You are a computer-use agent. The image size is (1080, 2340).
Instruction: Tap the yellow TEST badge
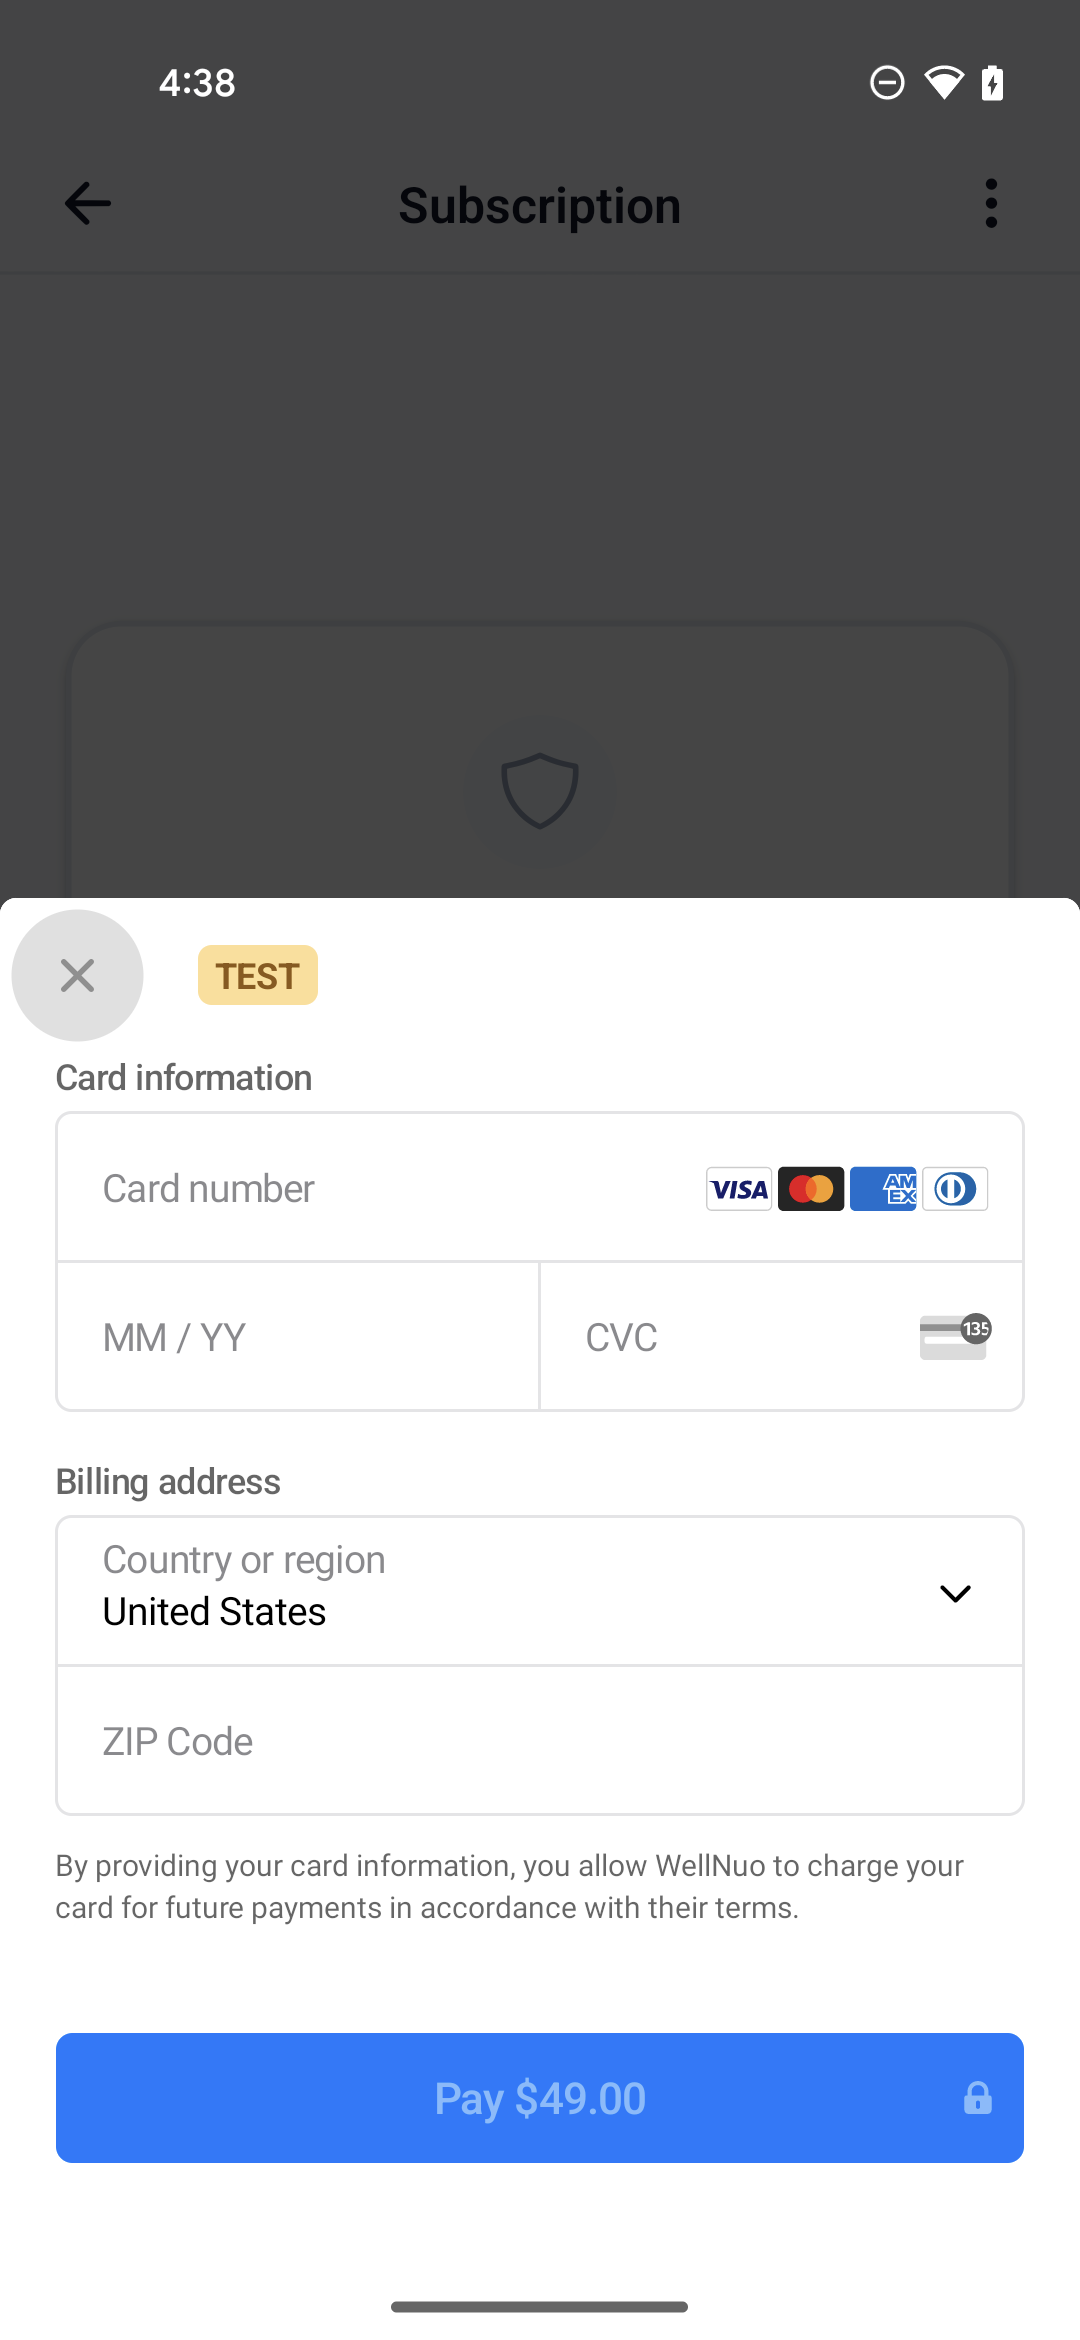(x=258, y=975)
